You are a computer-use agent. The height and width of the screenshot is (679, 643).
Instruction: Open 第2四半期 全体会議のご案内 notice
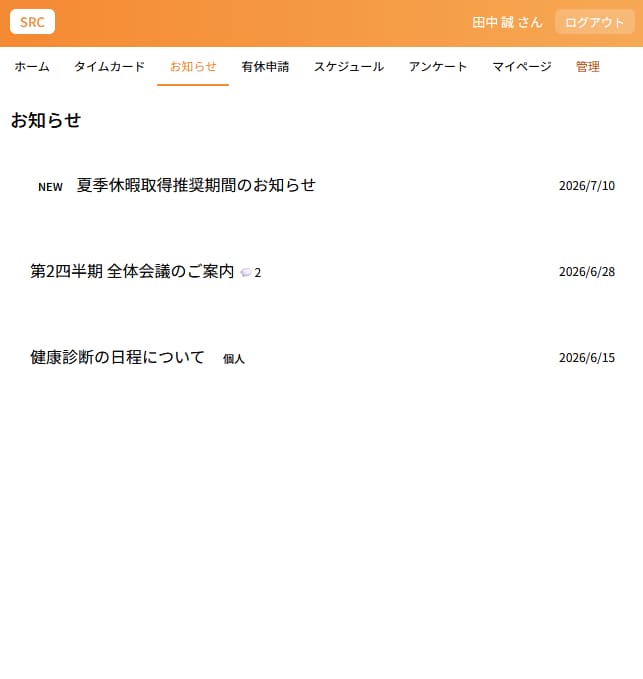pos(132,272)
